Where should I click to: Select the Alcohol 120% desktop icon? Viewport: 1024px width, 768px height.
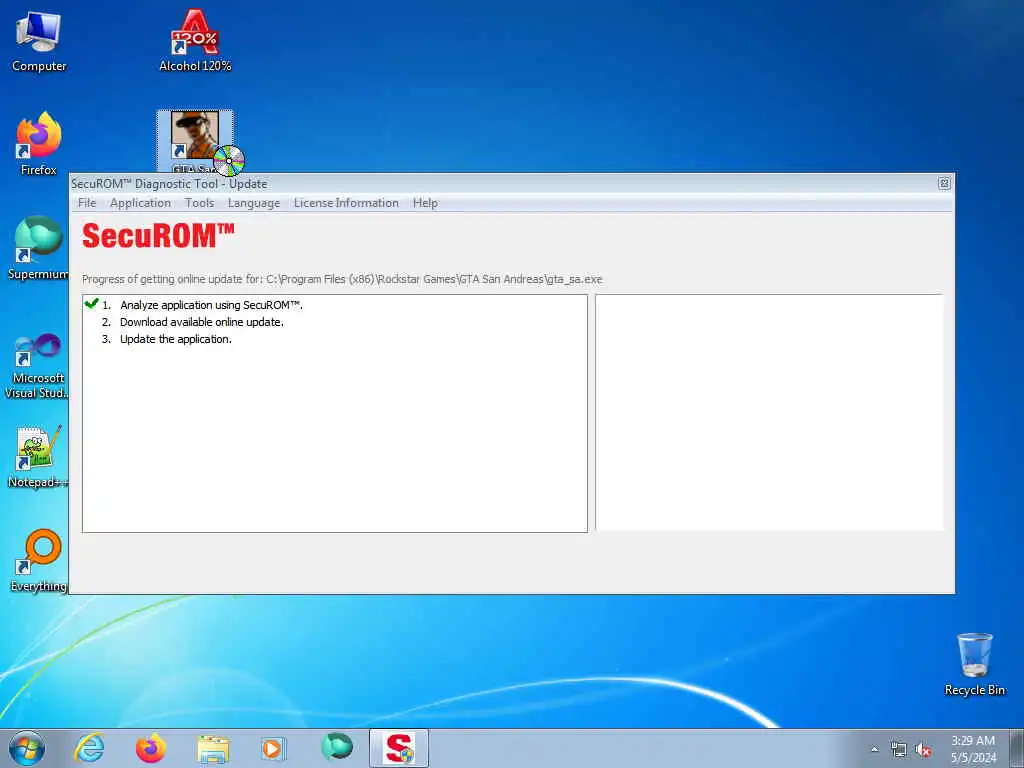click(195, 40)
